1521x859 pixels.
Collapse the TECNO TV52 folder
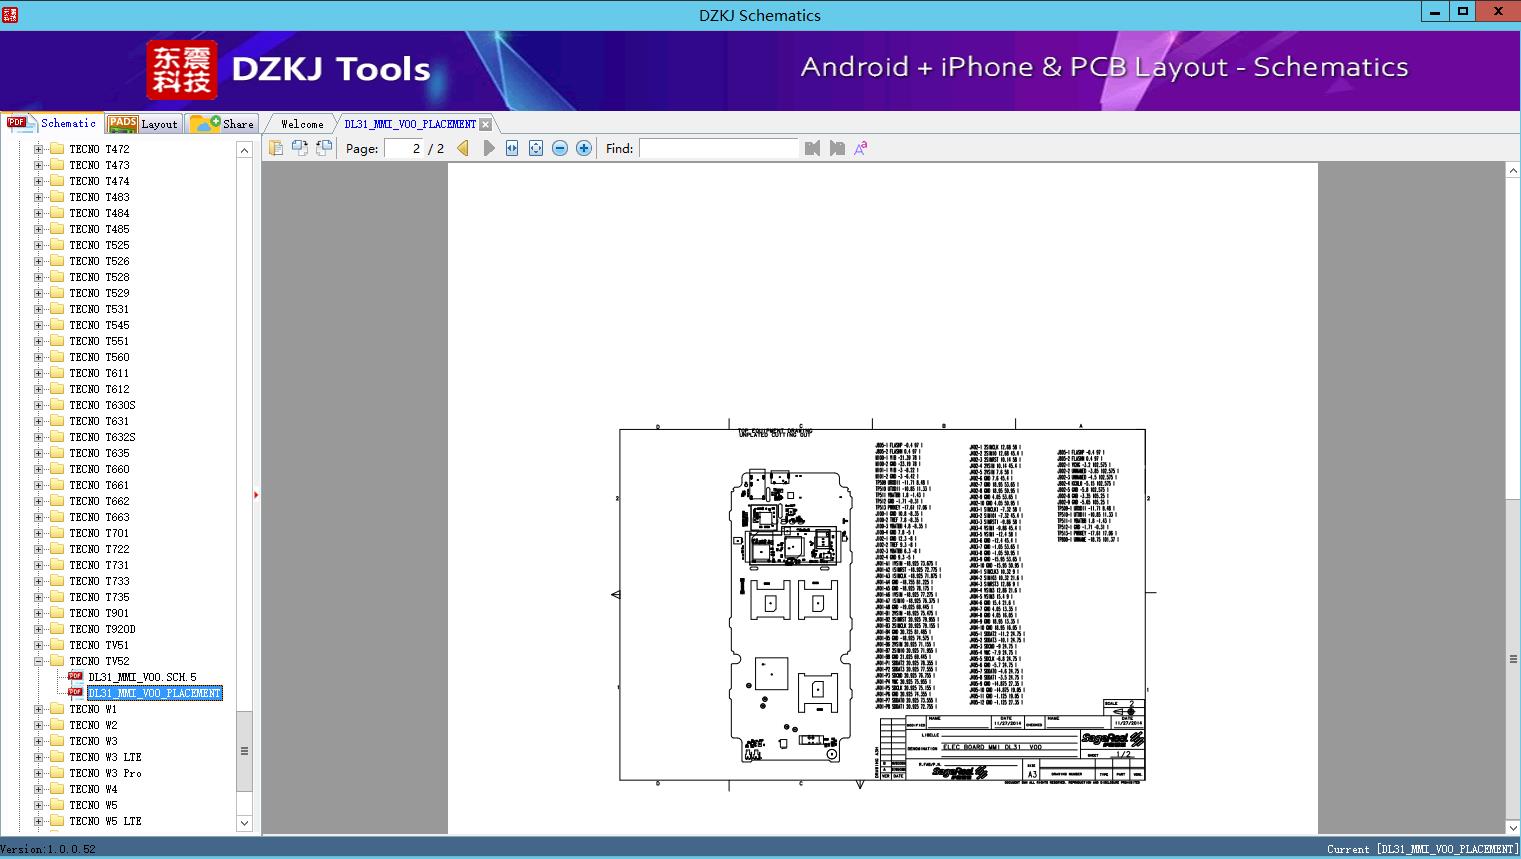pyautogui.click(x=38, y=661)
